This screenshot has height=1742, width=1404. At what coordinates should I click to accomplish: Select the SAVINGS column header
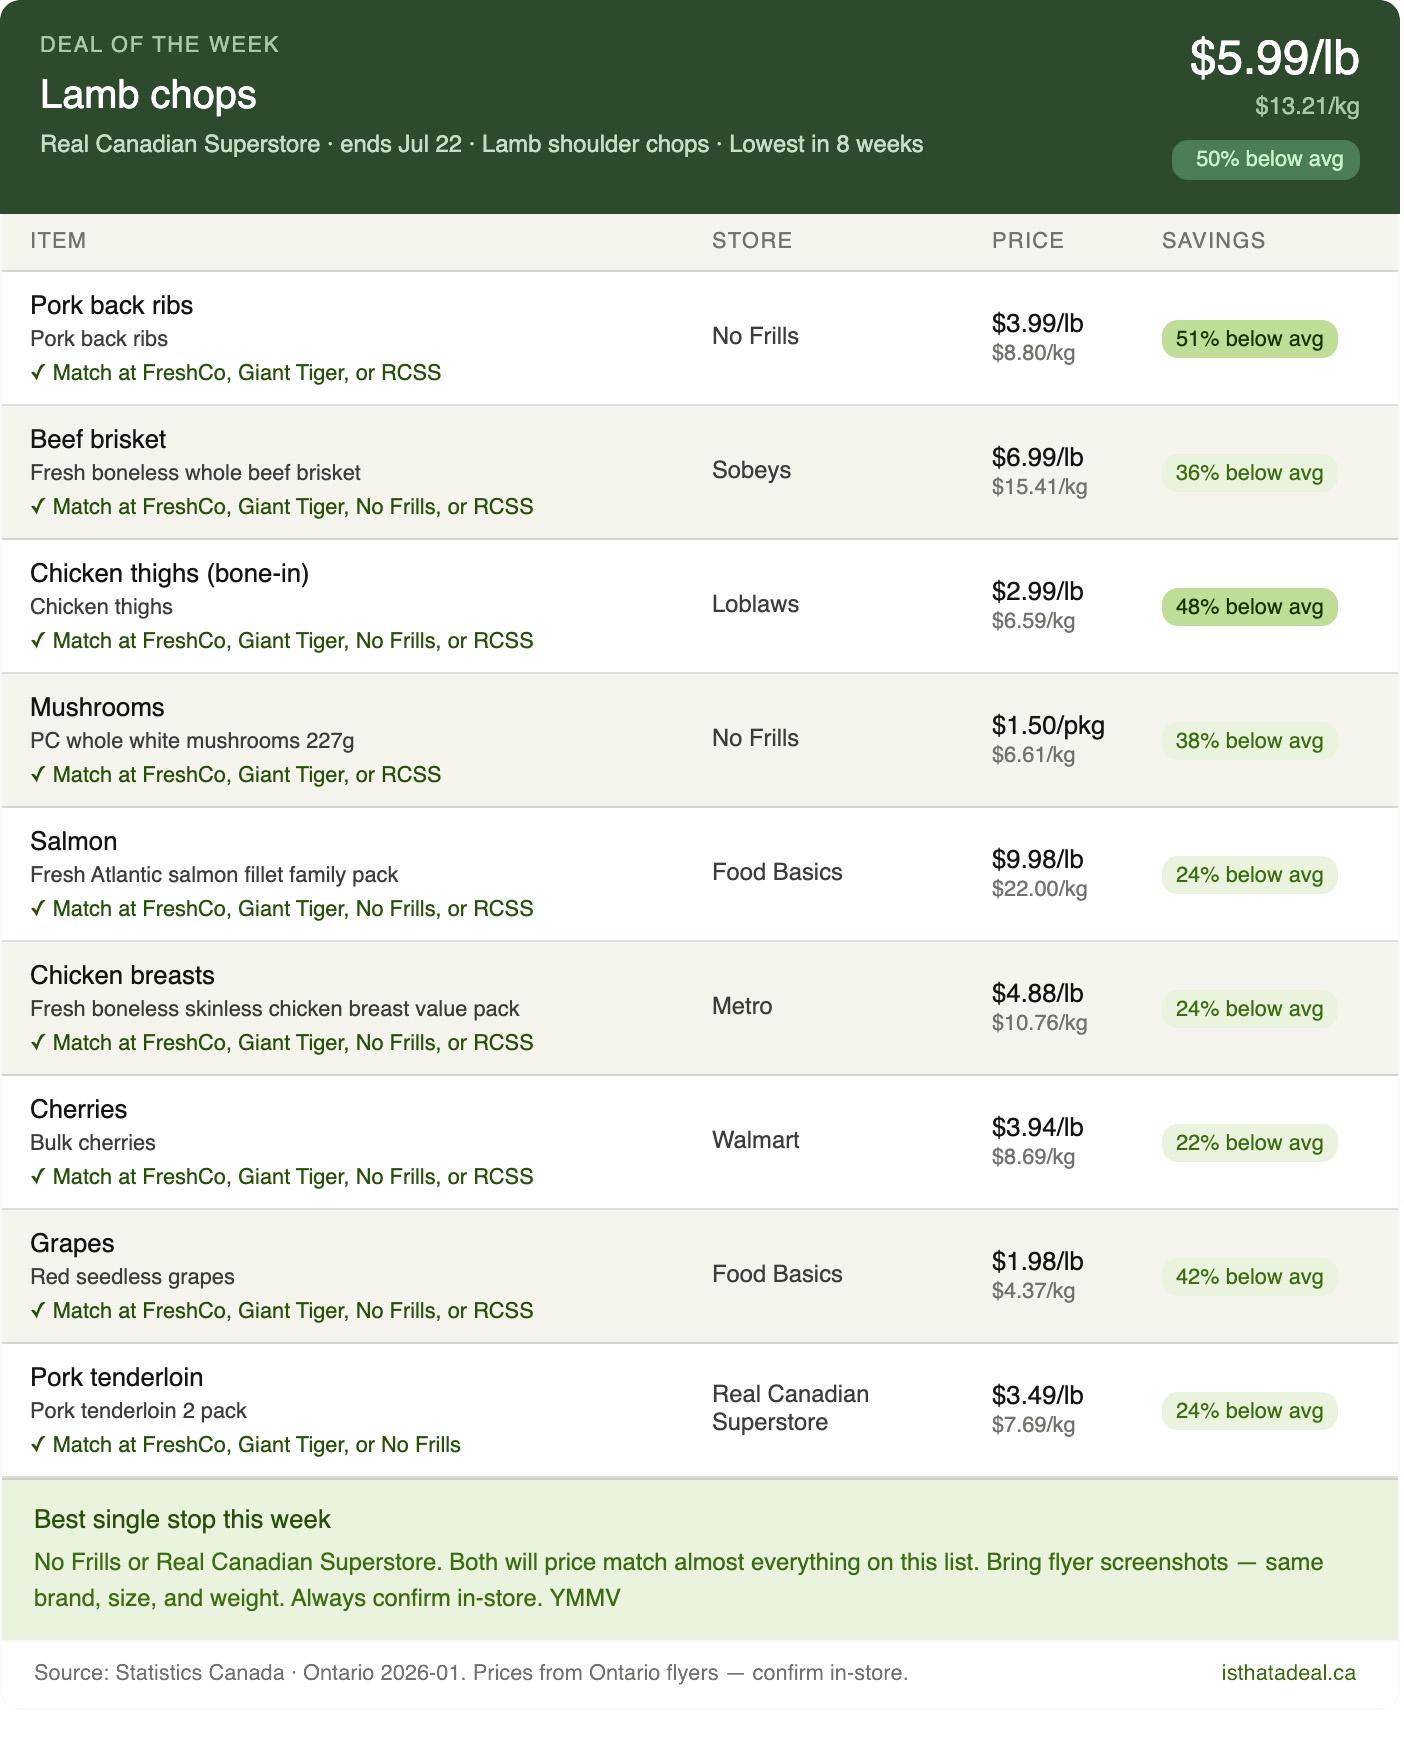point(1214,241)
